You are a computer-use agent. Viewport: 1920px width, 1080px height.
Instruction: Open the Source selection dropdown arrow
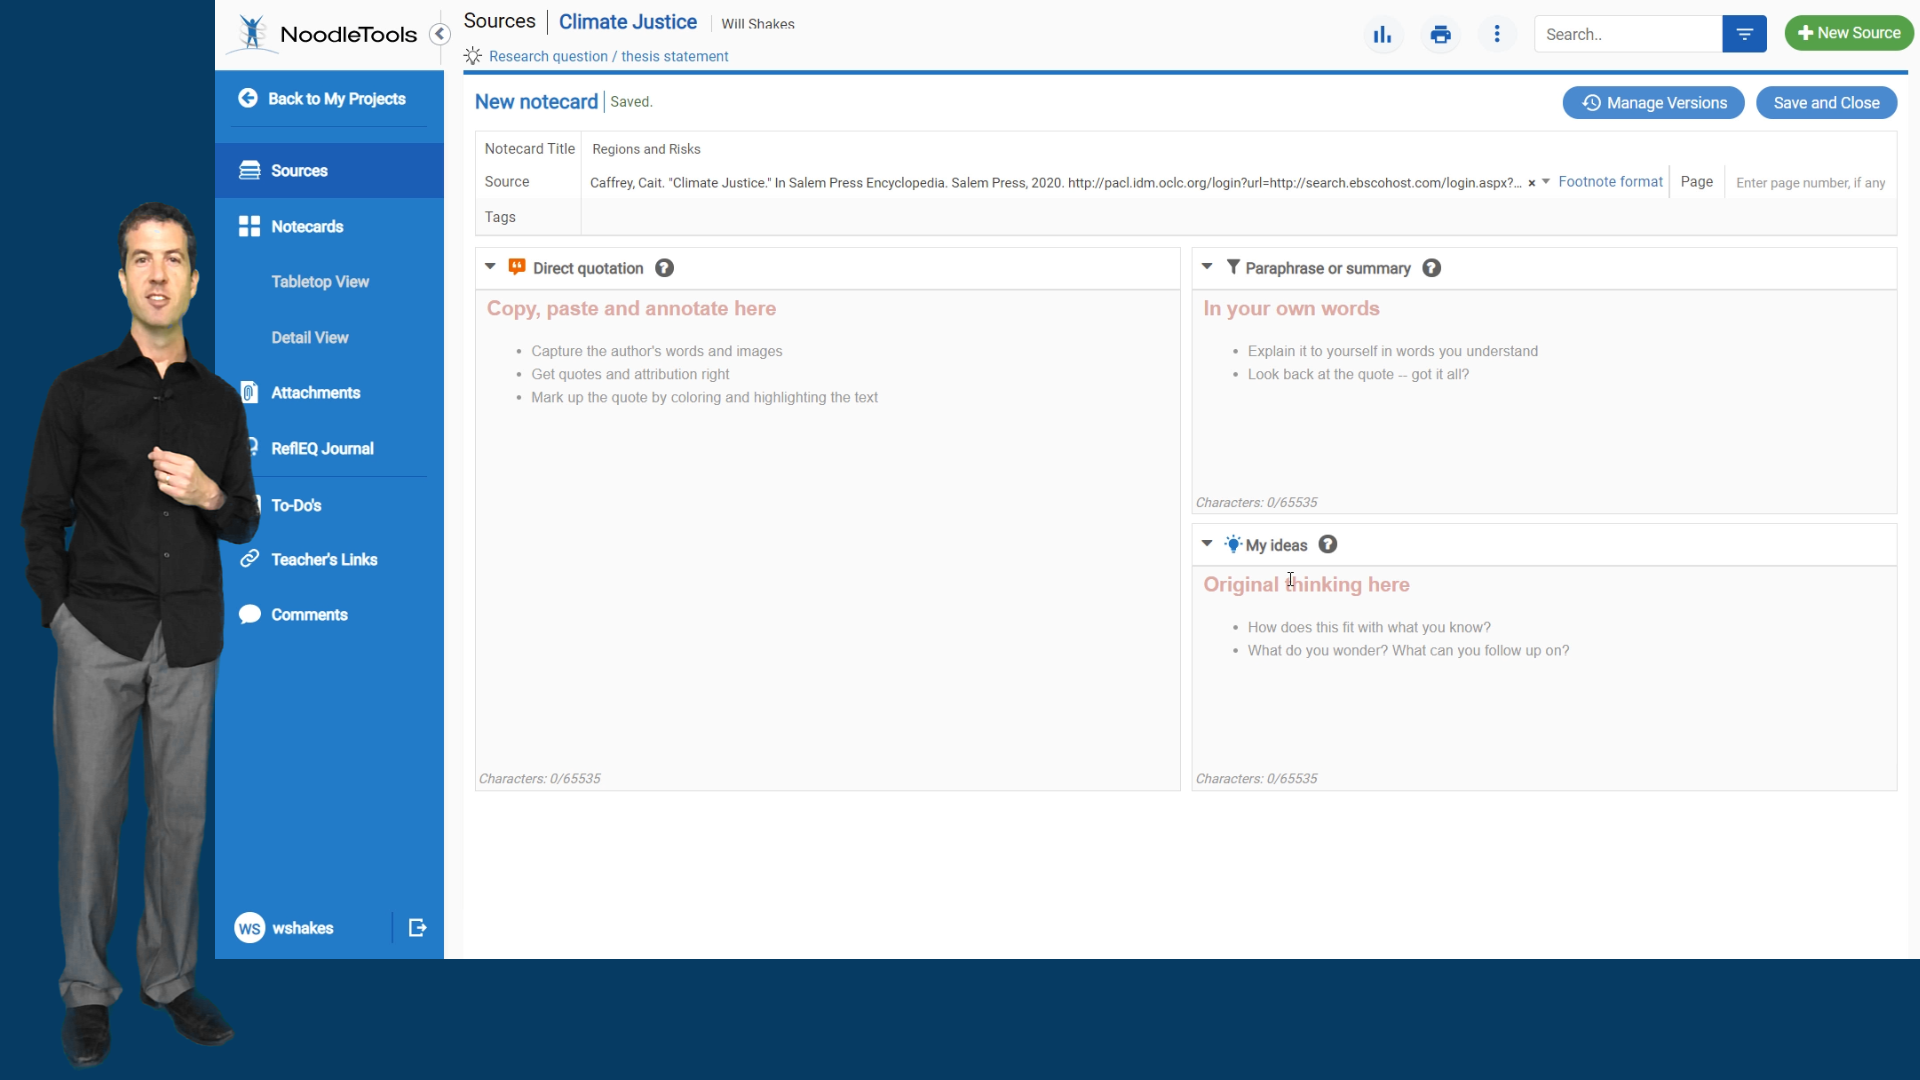tap(1546, 182)
